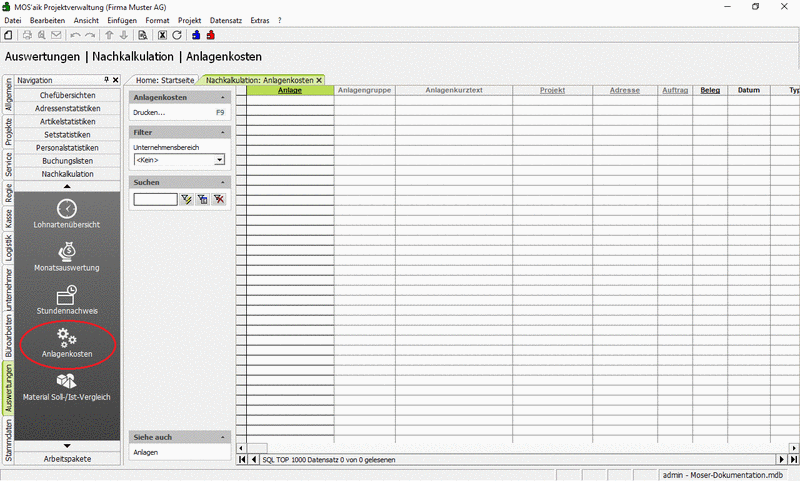
Task: Collapse the Siehe auch section
Action: click(222, 437)
